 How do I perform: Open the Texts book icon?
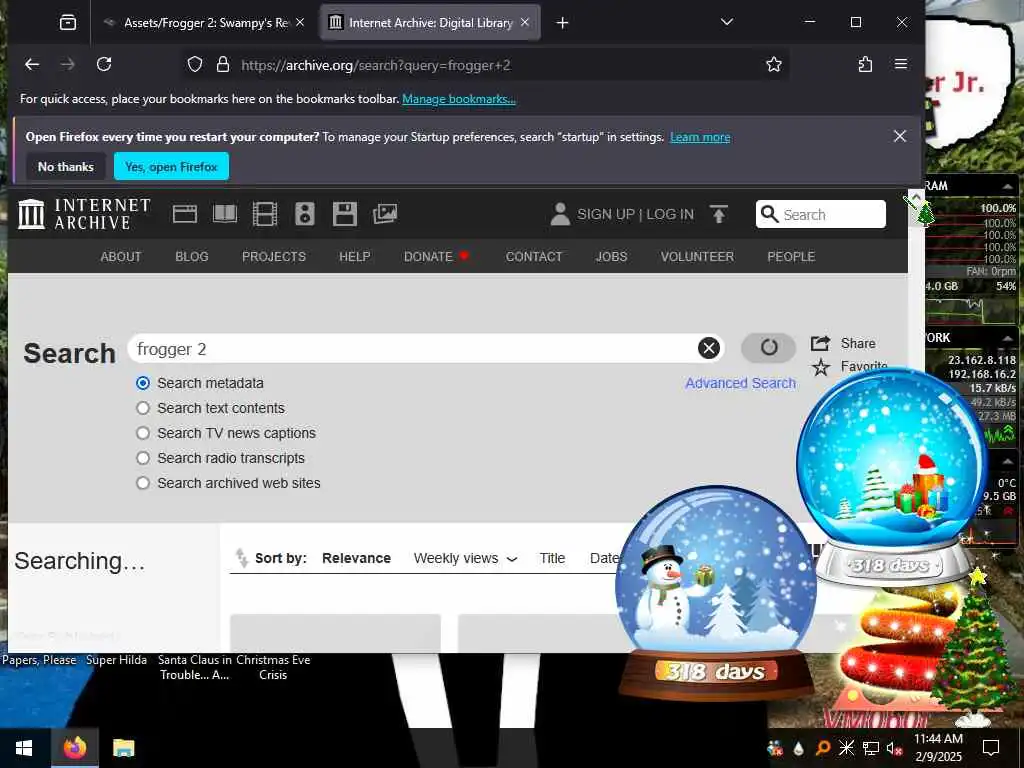point(225,214)
